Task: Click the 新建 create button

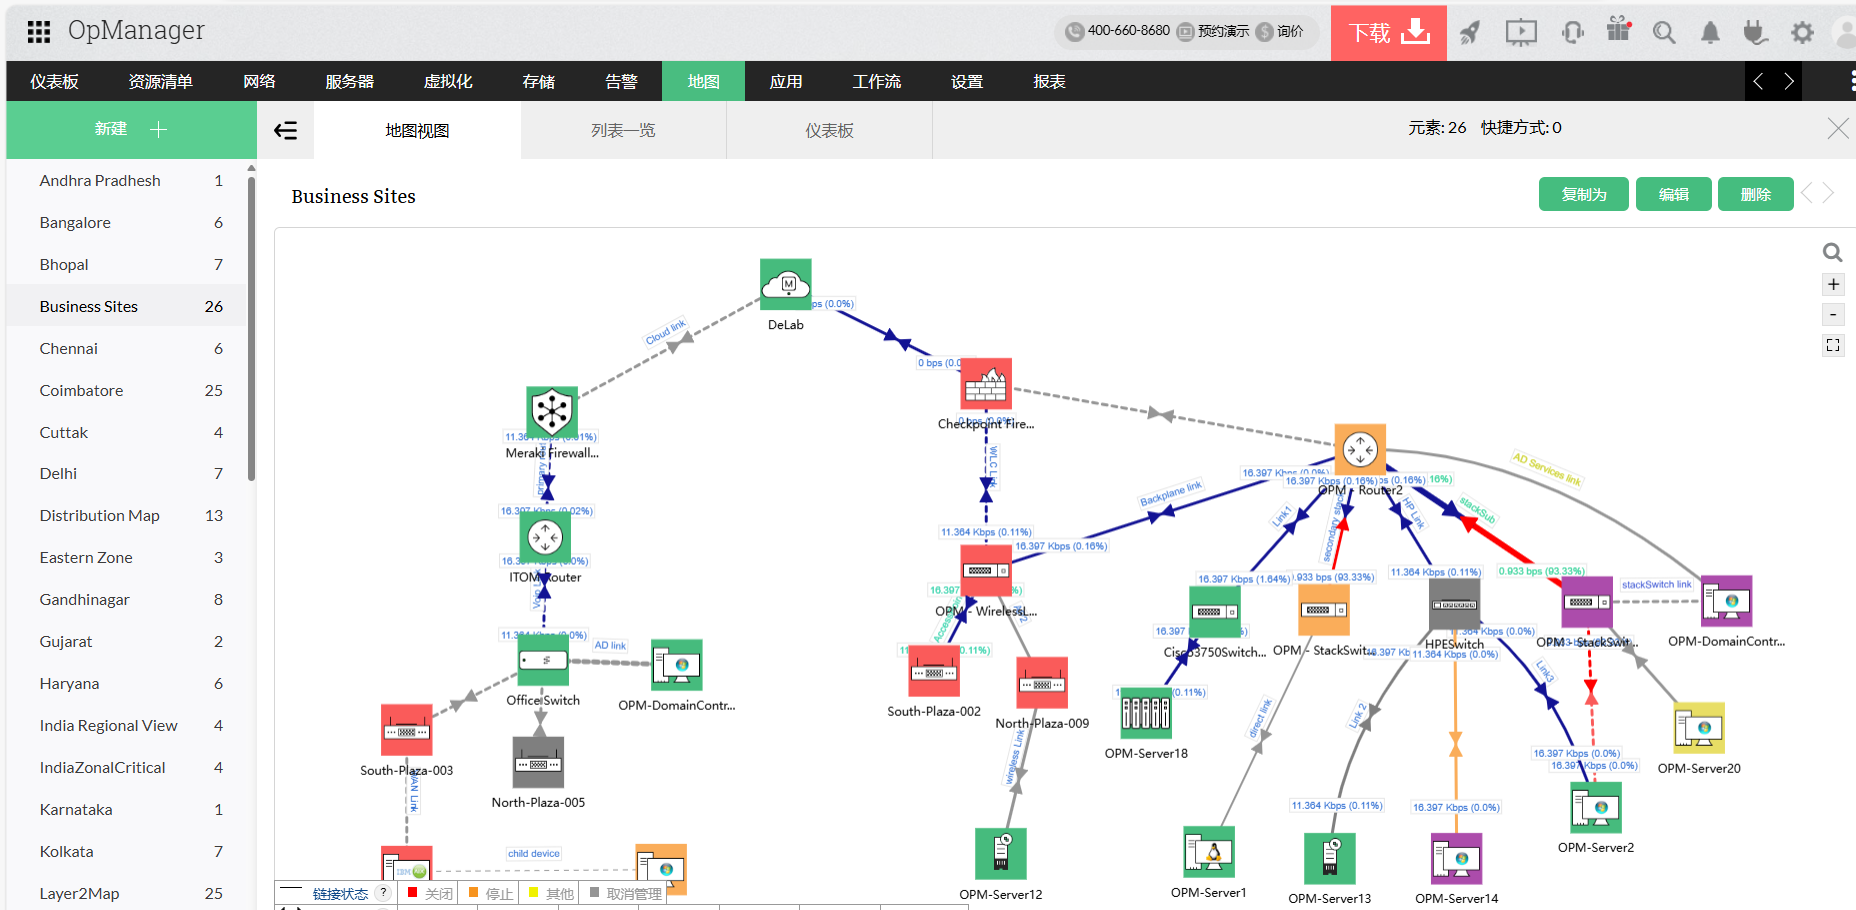Action: pos(131,129)
